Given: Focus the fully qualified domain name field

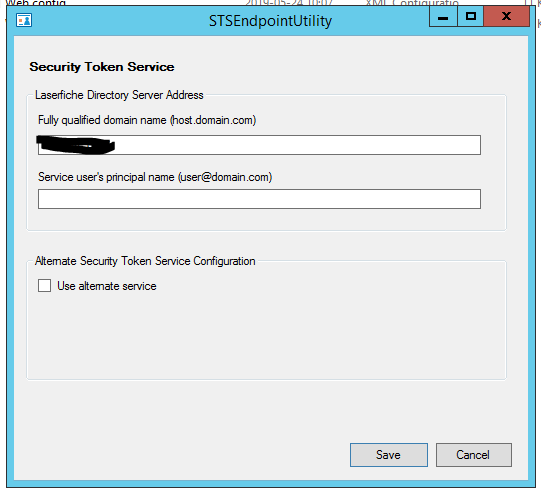Looking at the screenshot, I should [259, 145].
